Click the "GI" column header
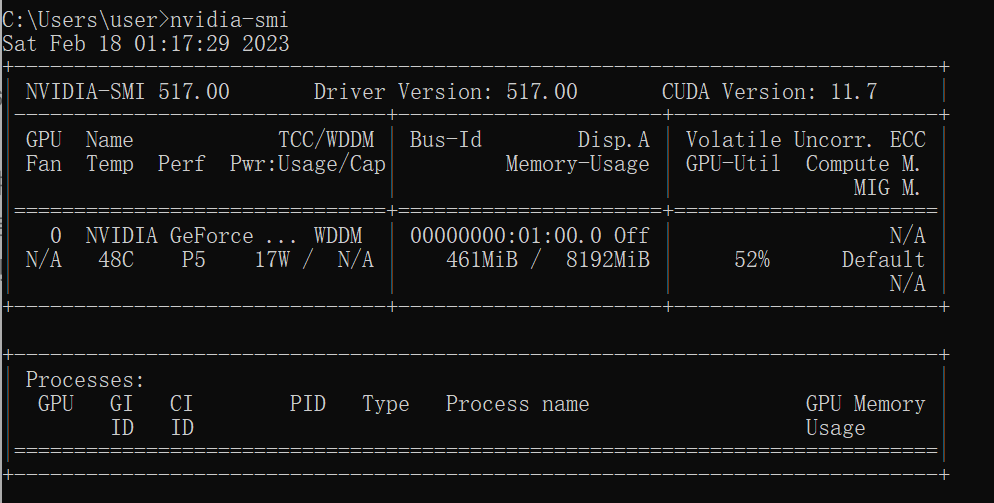 [122, 404]
